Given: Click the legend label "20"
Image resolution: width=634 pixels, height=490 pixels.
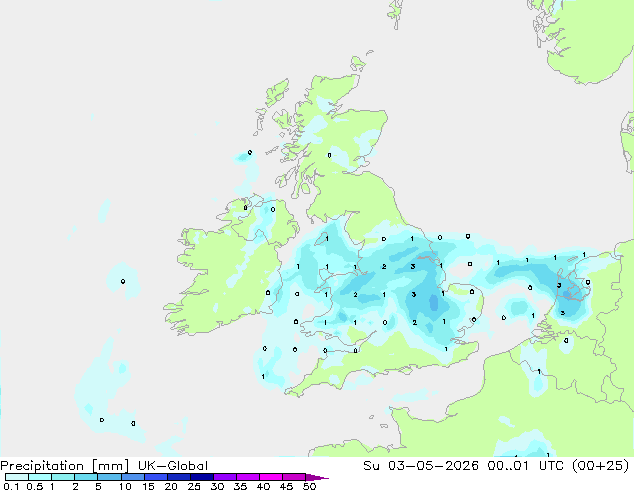Looking at the screenshot, I should (x=171, y=486).
